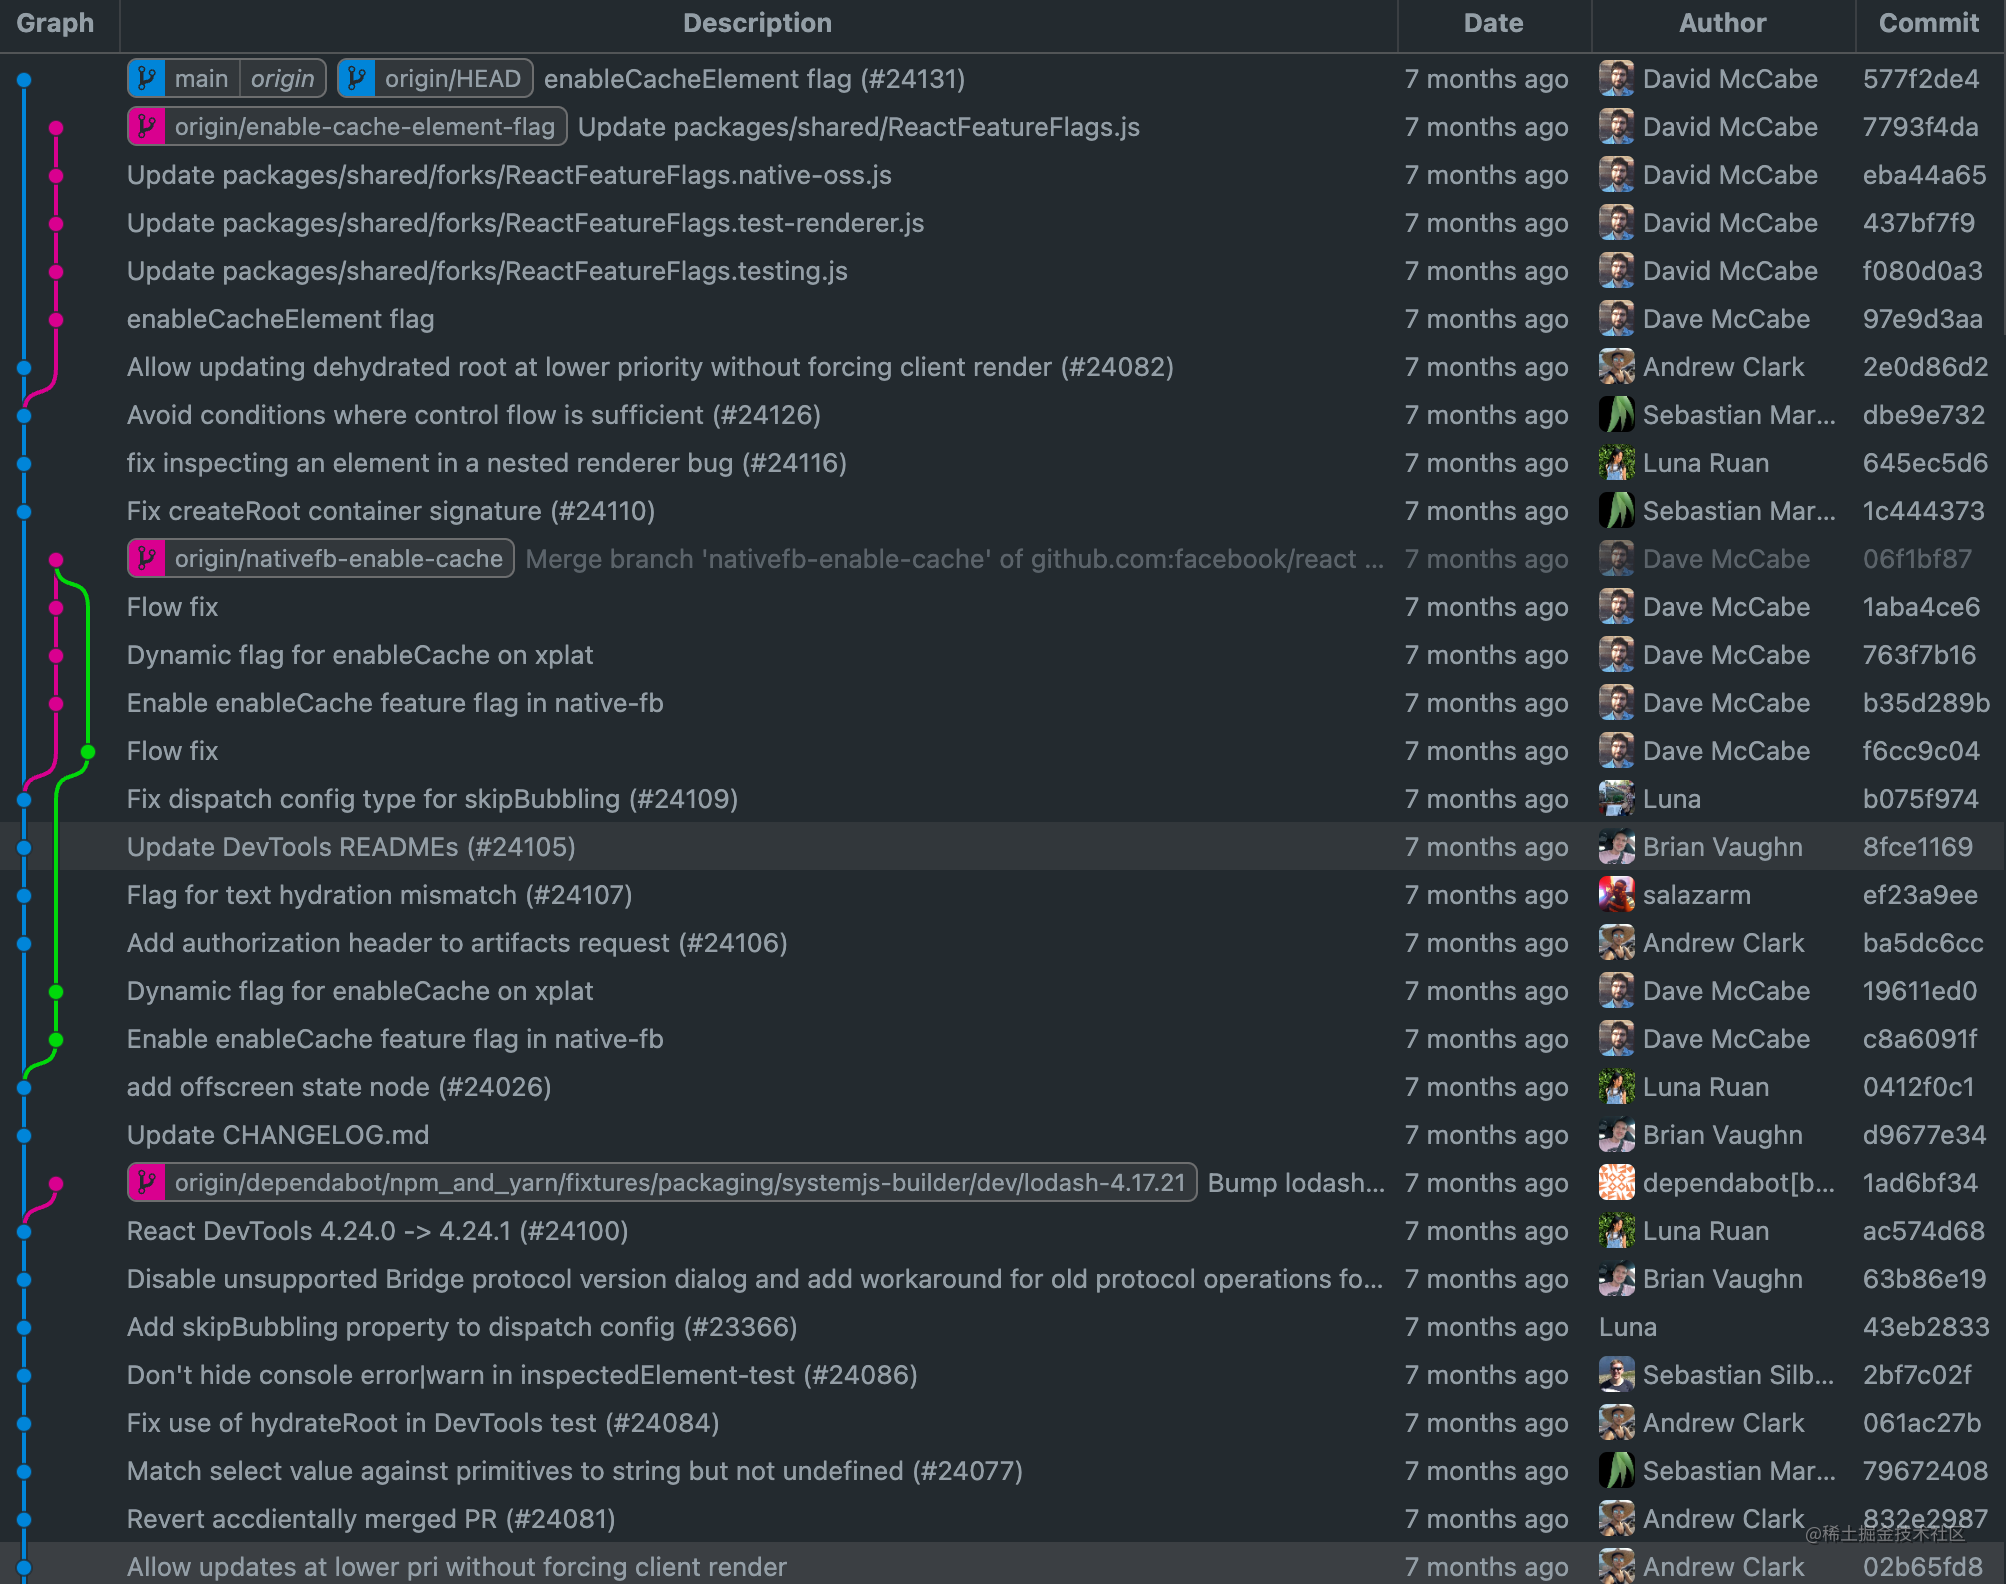Click David McCabe avatar on commit 577f2de4
The width and height of the screenshot is (2006, 1584).
point(1617,79)
